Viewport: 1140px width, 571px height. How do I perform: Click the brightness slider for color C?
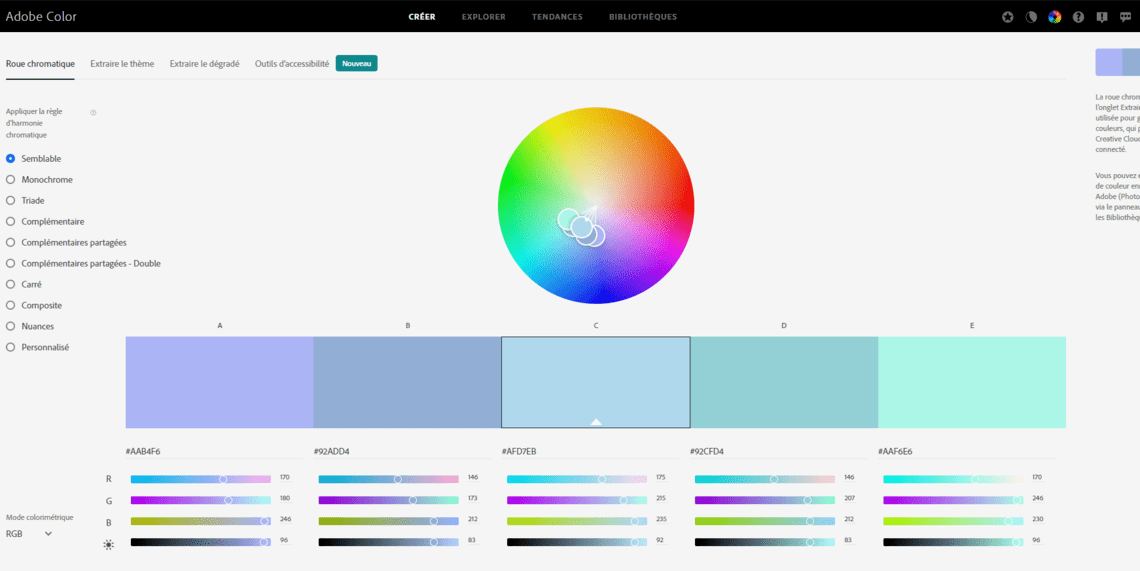(x=577, y=543)
